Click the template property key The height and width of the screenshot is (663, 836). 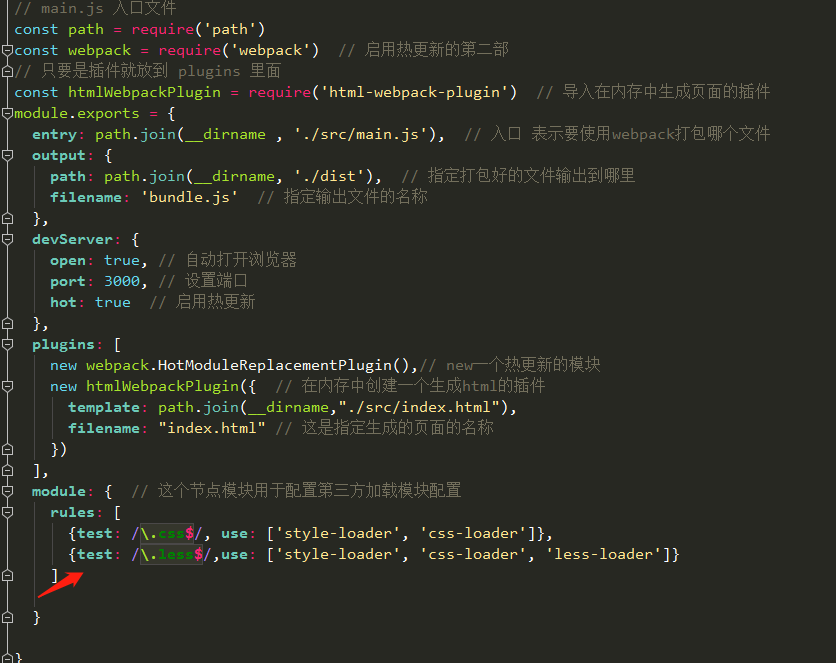click(x=103, y=407)
